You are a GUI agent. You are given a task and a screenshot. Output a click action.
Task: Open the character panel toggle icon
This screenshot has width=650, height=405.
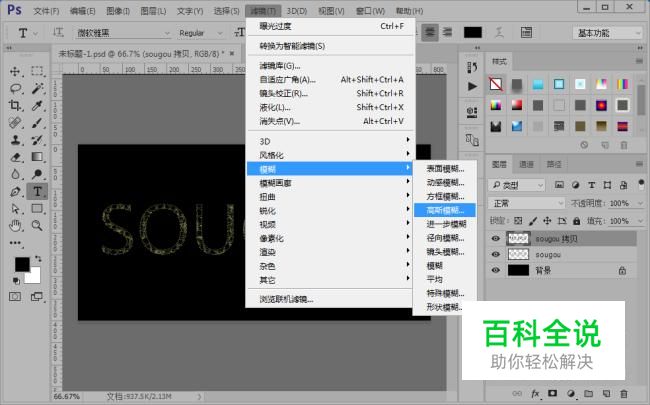tap(526, 32)
